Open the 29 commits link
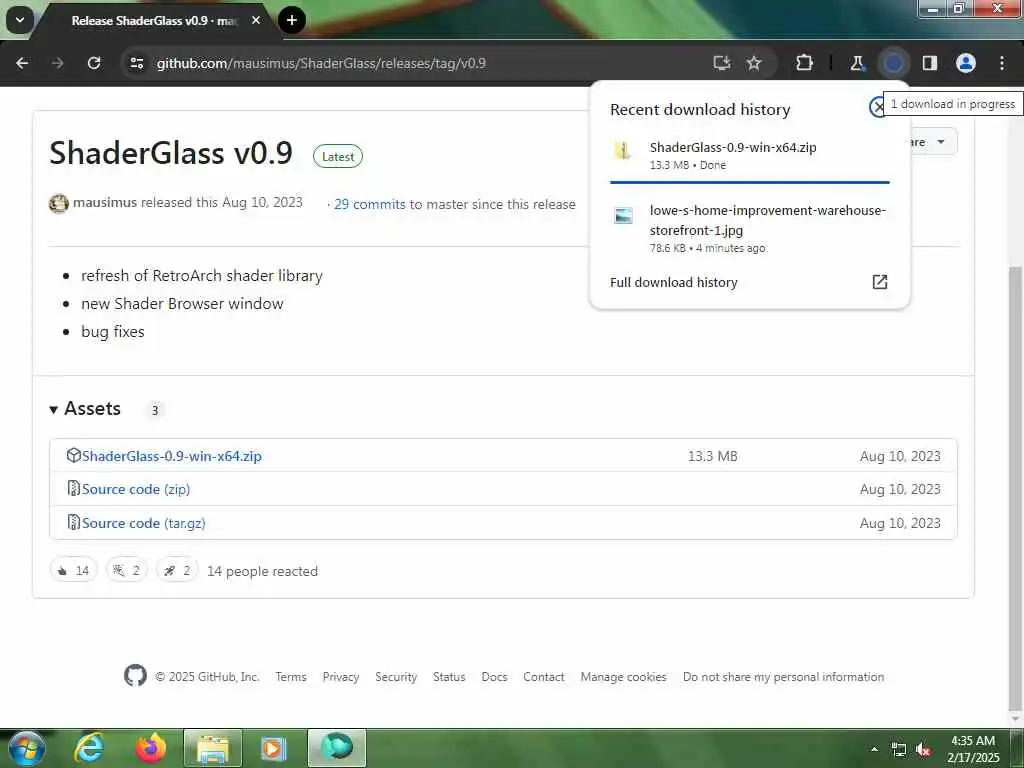Screen dimensions: 1024x768 click(370, 204)
